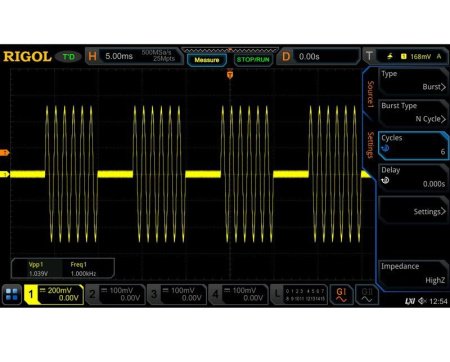Open the delay D icon

(x=286, y=56)
